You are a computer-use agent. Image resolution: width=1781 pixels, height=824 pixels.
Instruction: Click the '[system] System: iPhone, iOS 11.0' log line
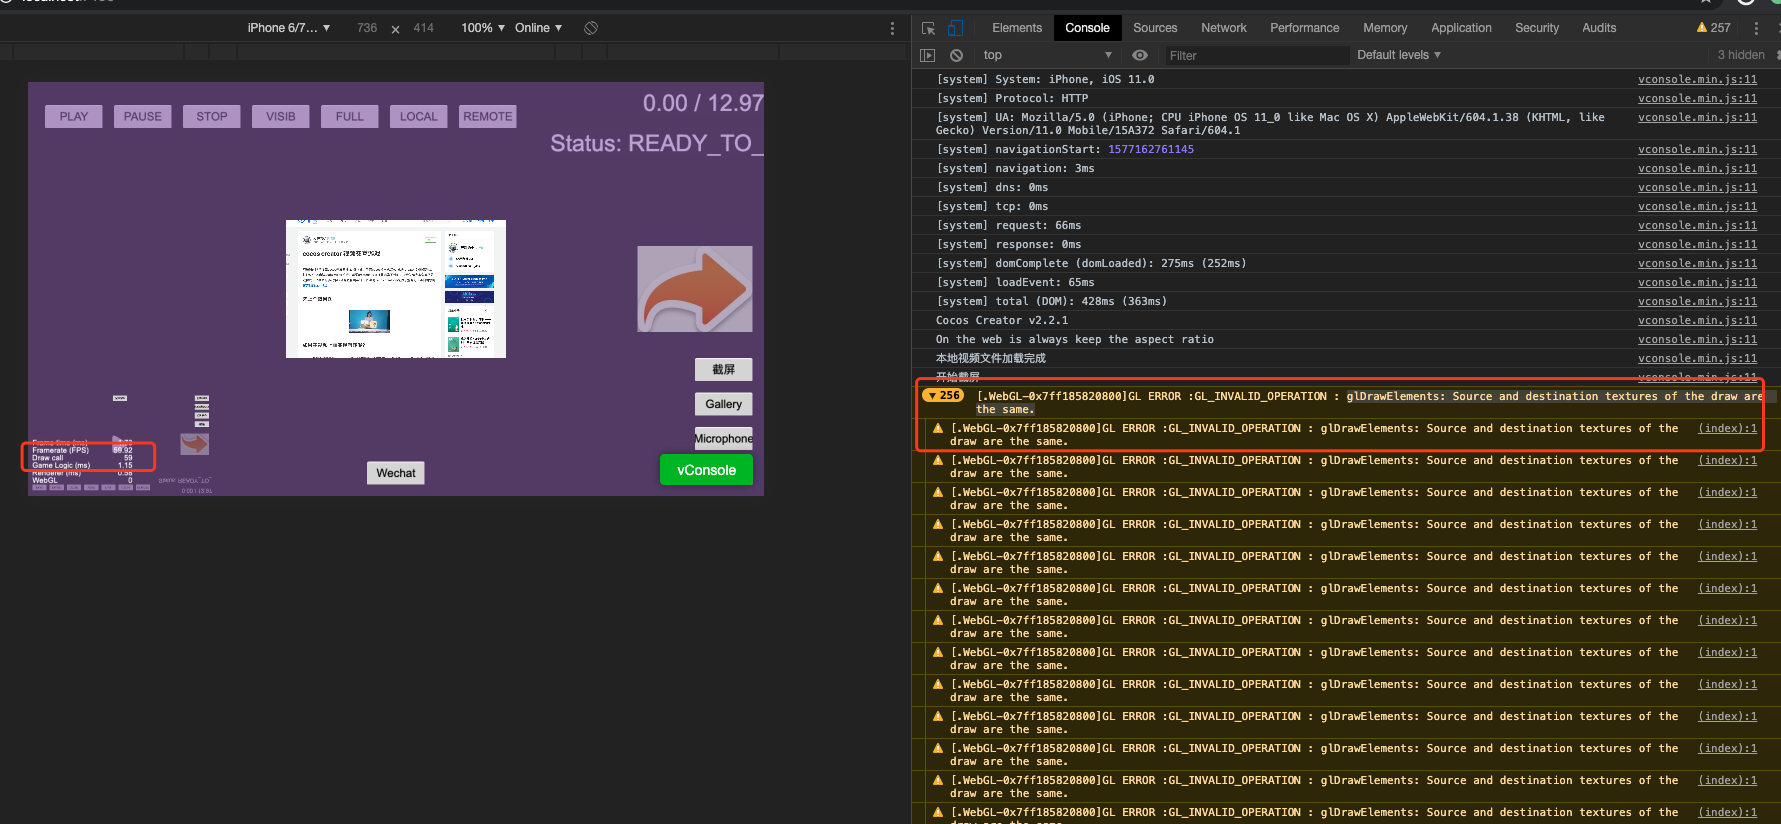click(x=1045, y=80)
